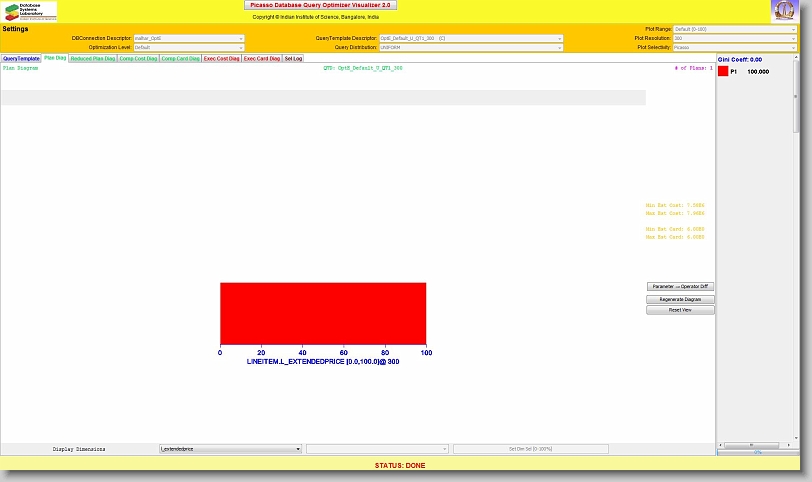Expand the Query Distribution dropdown
The height and width of the screenshot is (482, 812).
(470, 47)
